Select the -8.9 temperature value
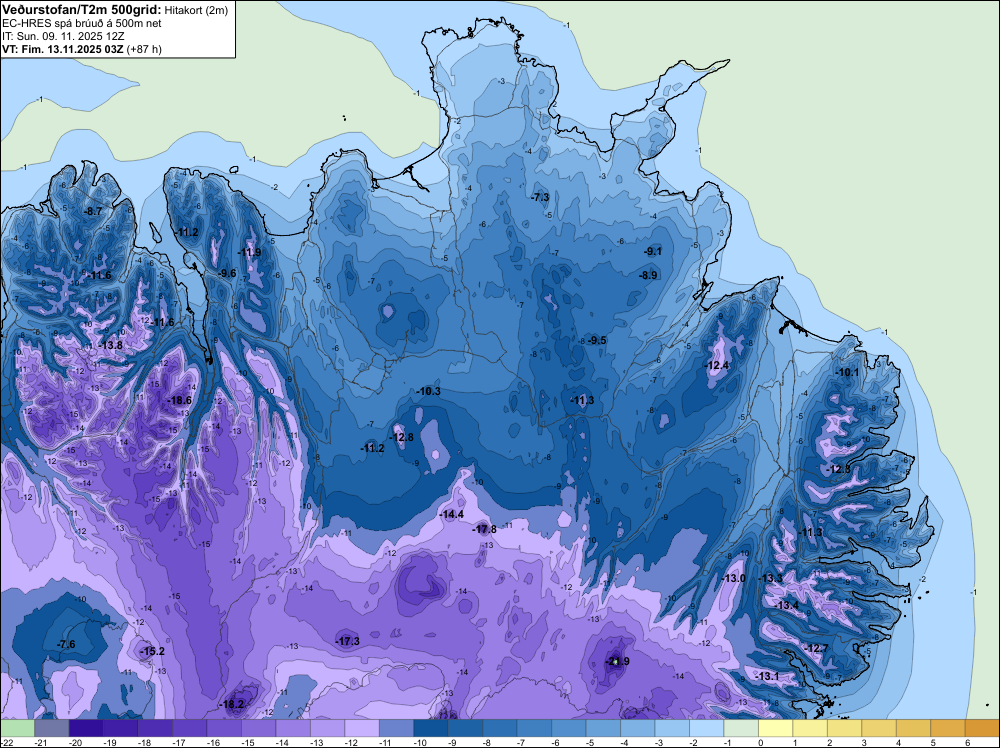Viewport: 1000px width, 748px height. (x=648, y=275)
